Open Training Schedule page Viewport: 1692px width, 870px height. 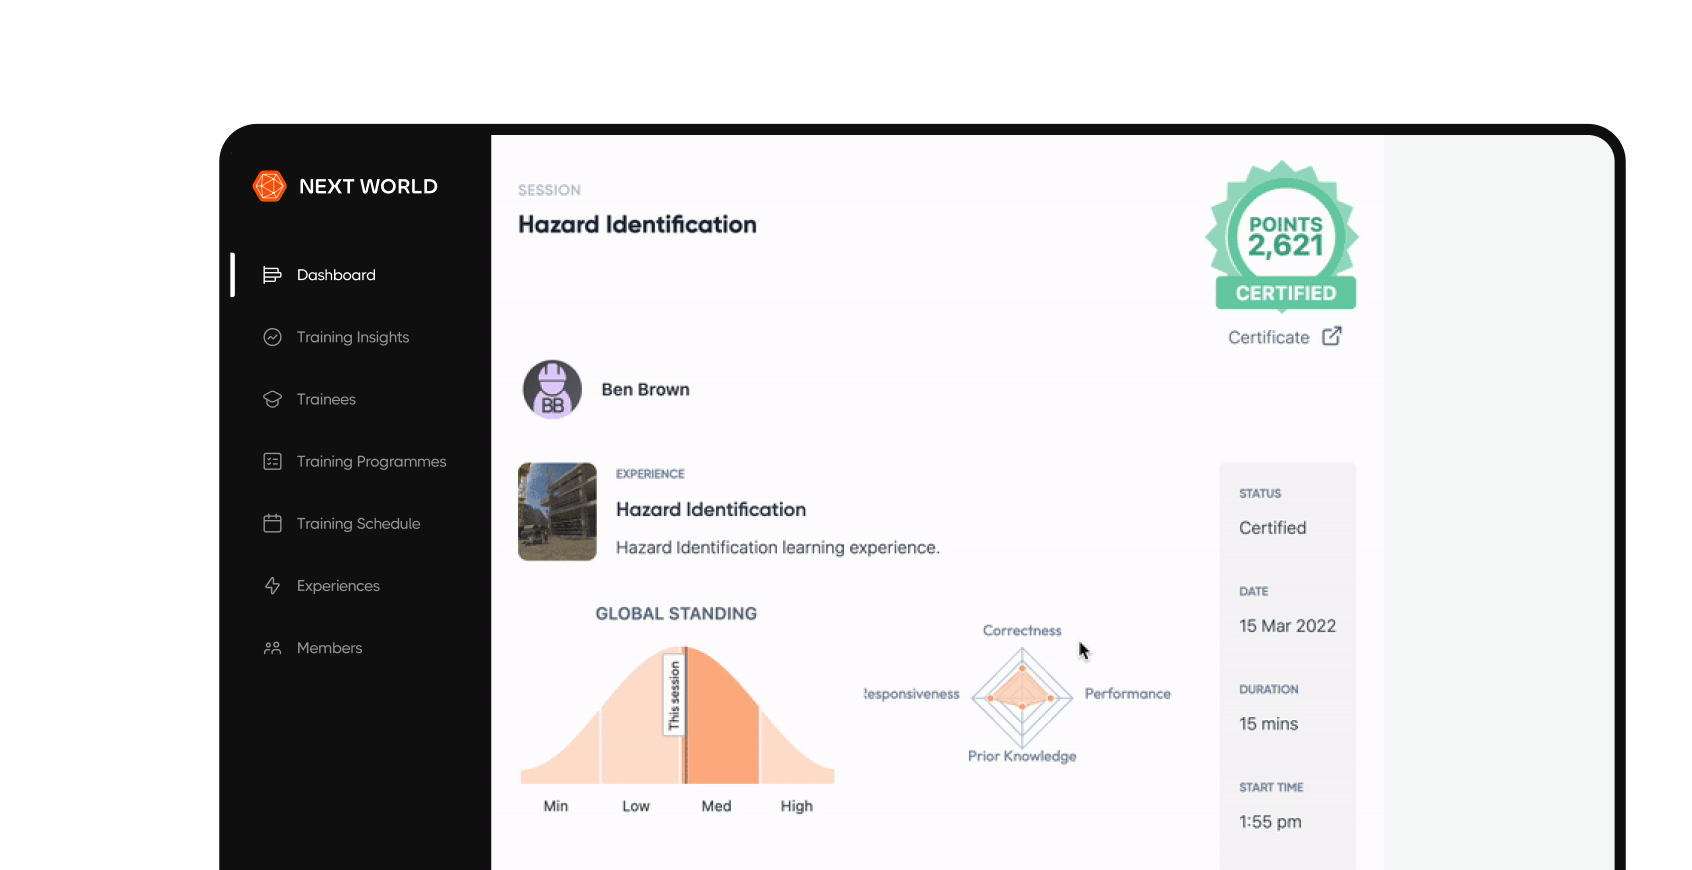click(x=358, y=523)
